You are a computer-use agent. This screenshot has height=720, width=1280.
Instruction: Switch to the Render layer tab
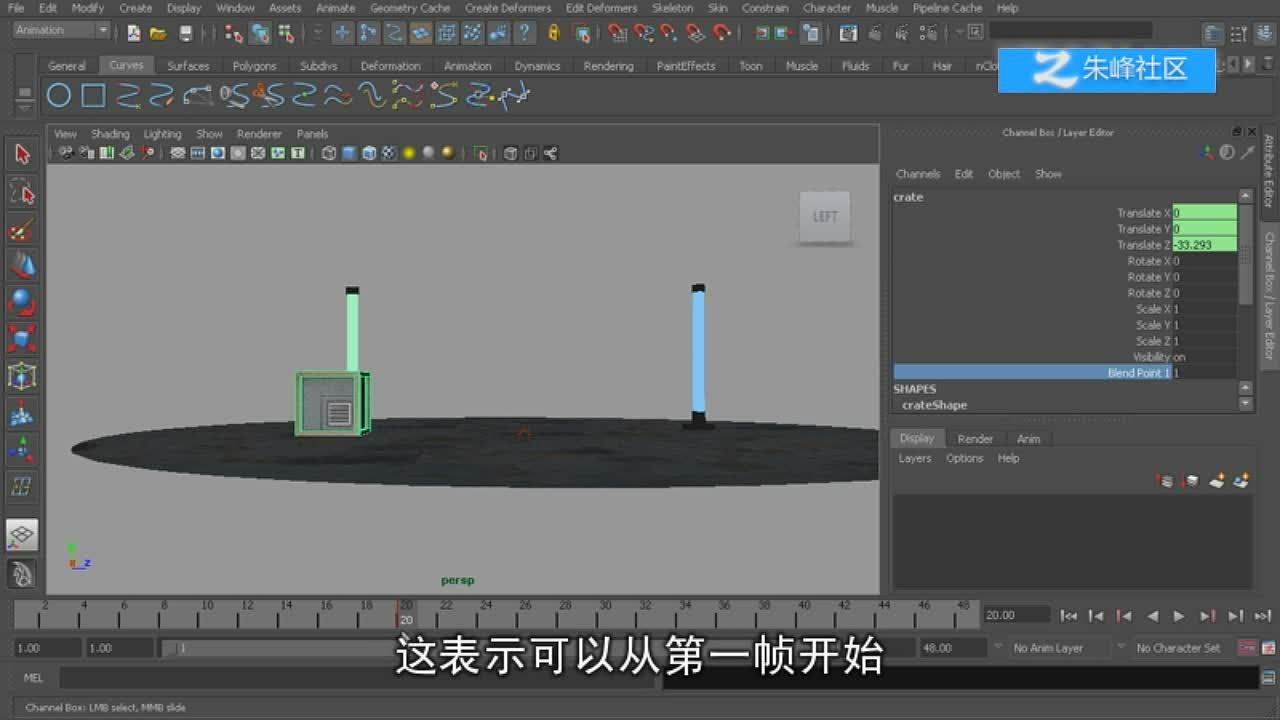pos(975,439)
